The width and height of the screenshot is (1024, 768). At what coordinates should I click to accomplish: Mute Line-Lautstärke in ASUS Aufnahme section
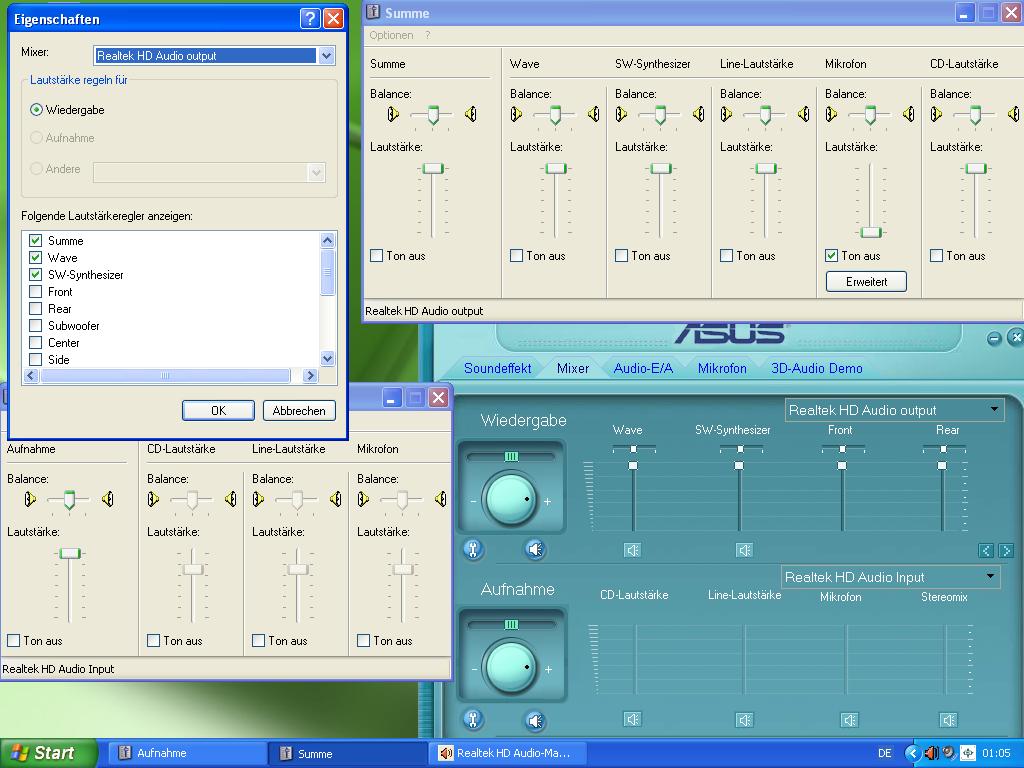(x=744, y=719)
